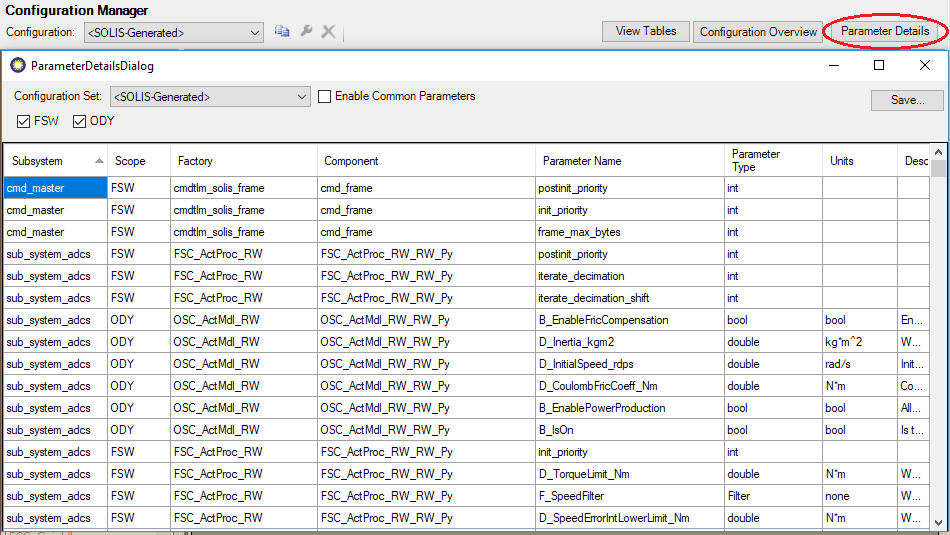
Task: Open the View Tables tab
Action: 645,31
